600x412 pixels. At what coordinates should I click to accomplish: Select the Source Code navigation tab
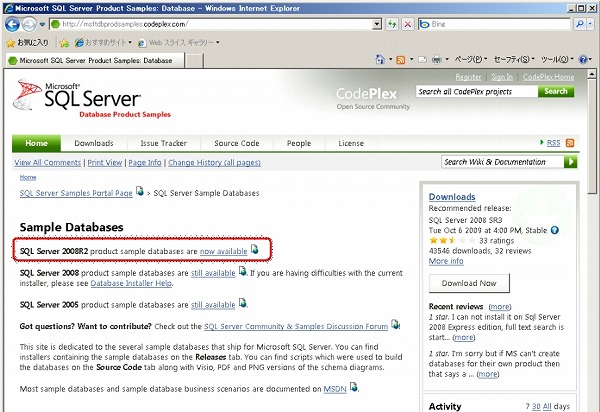coord(237,143)
